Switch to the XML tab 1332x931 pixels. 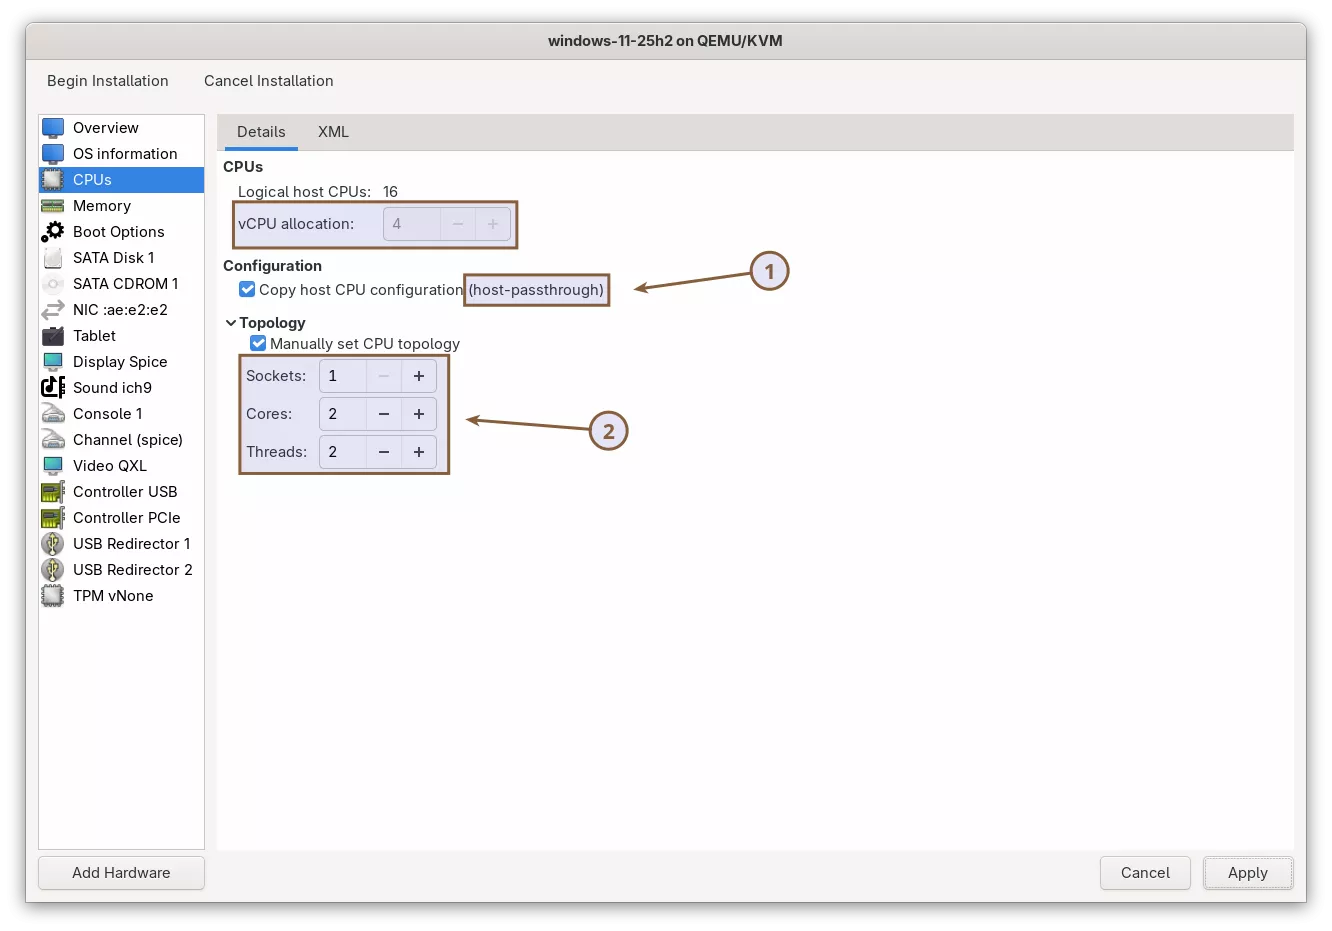[x=332, y=131]
